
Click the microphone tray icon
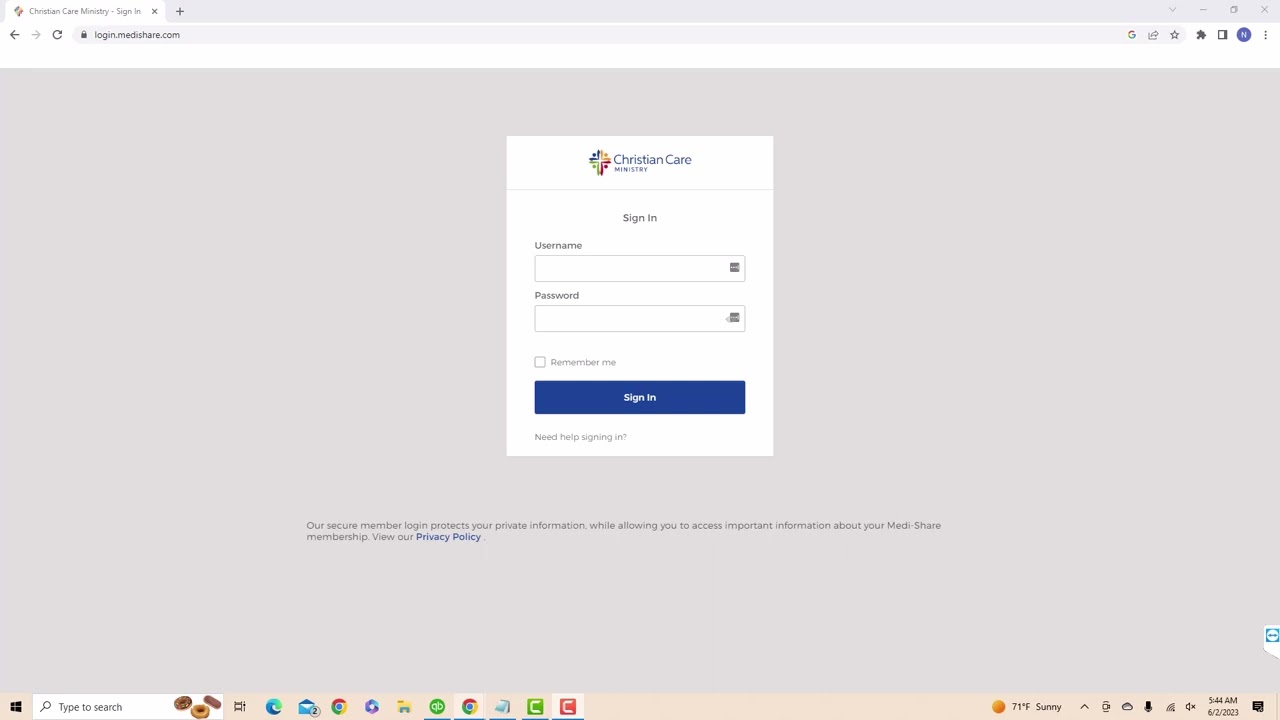click(x=1148, y=707)
